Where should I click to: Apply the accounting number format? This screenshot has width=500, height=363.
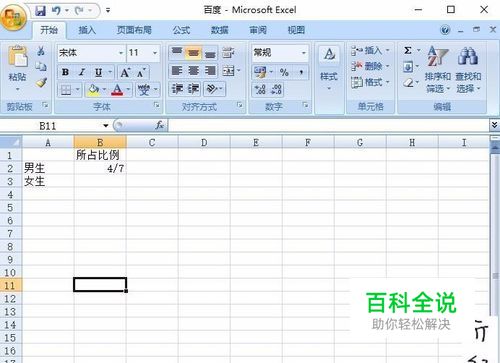click(260, 72)
